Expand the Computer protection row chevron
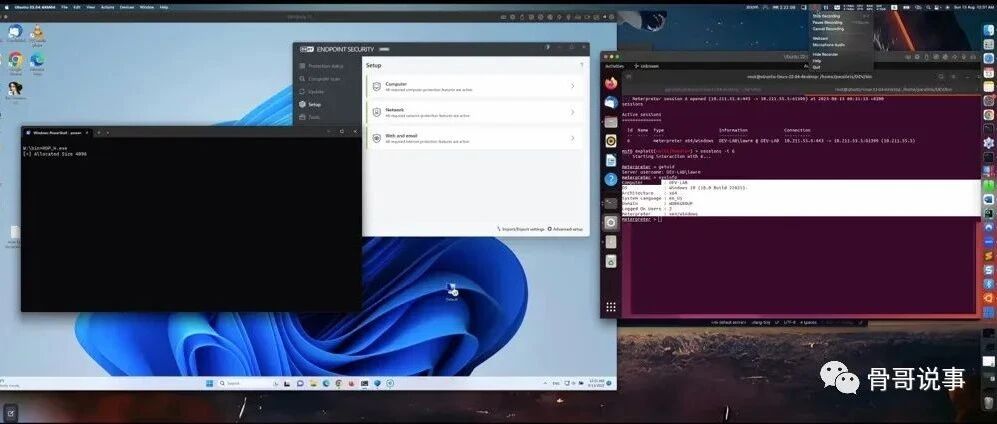The width and height of the screenshot is (997, 424). point(572,86)
